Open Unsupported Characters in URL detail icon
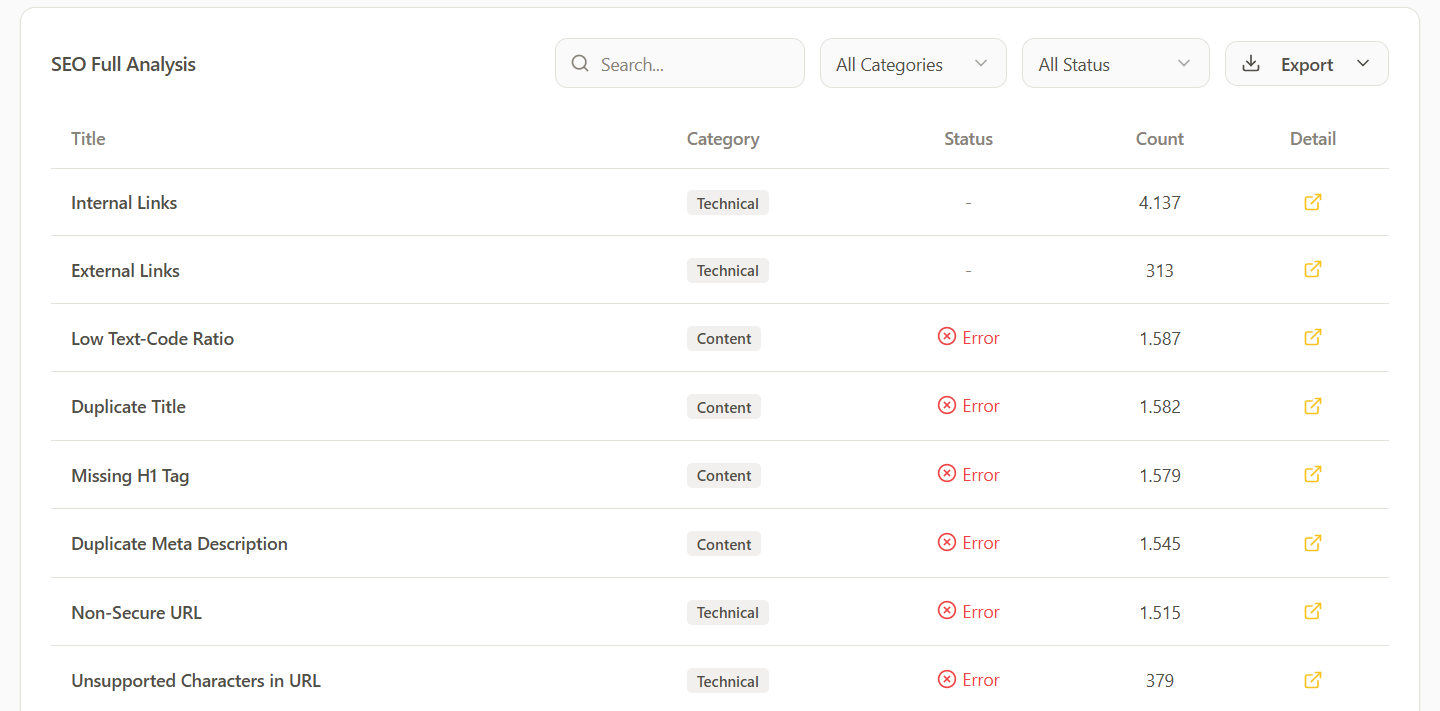This screenshot has height=711, width=1440. click(x=1313, y=680)
